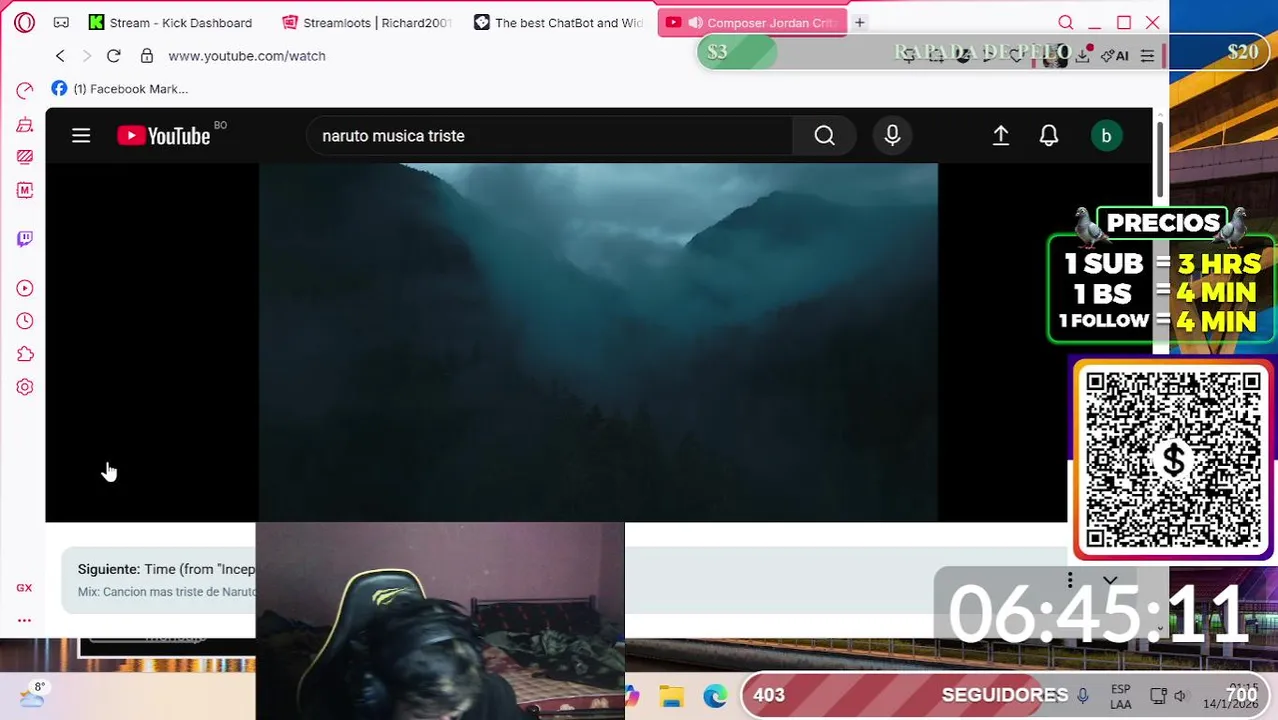Screen dimensions: 1278x720
Task: Click the YouTube video player area
Action: click(598, 342)
